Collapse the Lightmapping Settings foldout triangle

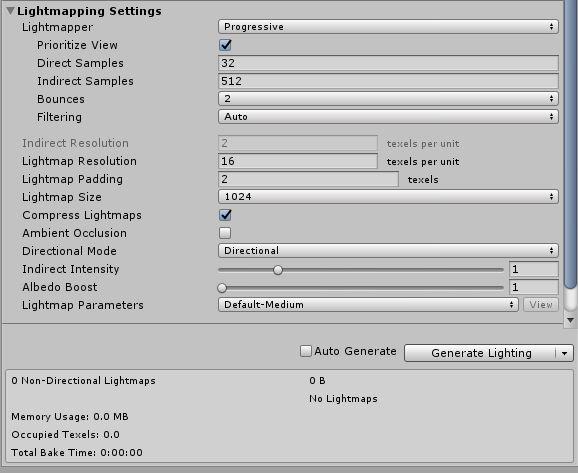[10, 11]
